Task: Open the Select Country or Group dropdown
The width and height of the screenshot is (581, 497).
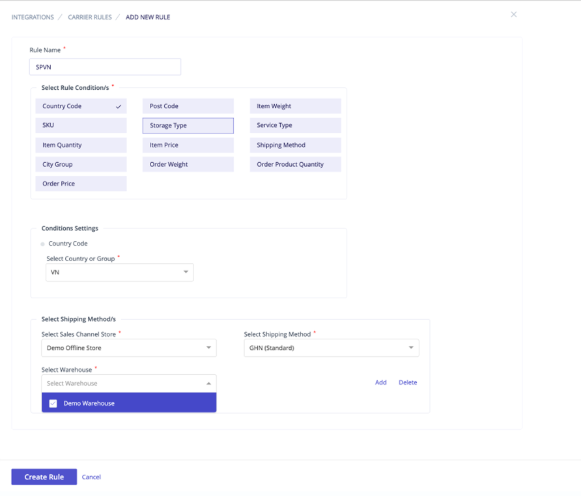Action: 119,272
